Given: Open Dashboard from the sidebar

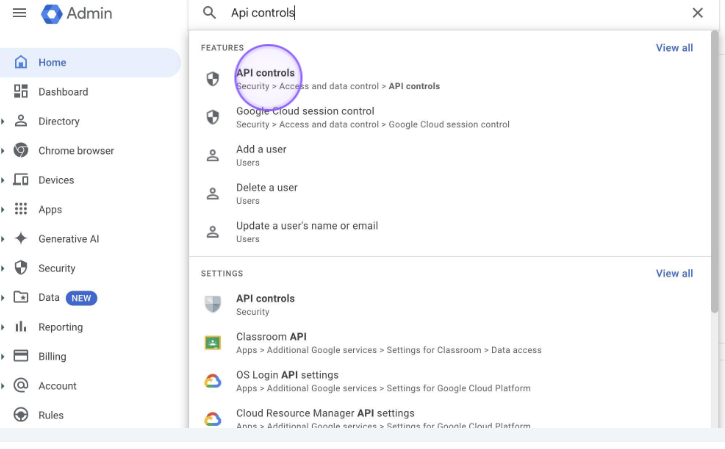Looking at the screenshot, I should click(63, 92).
